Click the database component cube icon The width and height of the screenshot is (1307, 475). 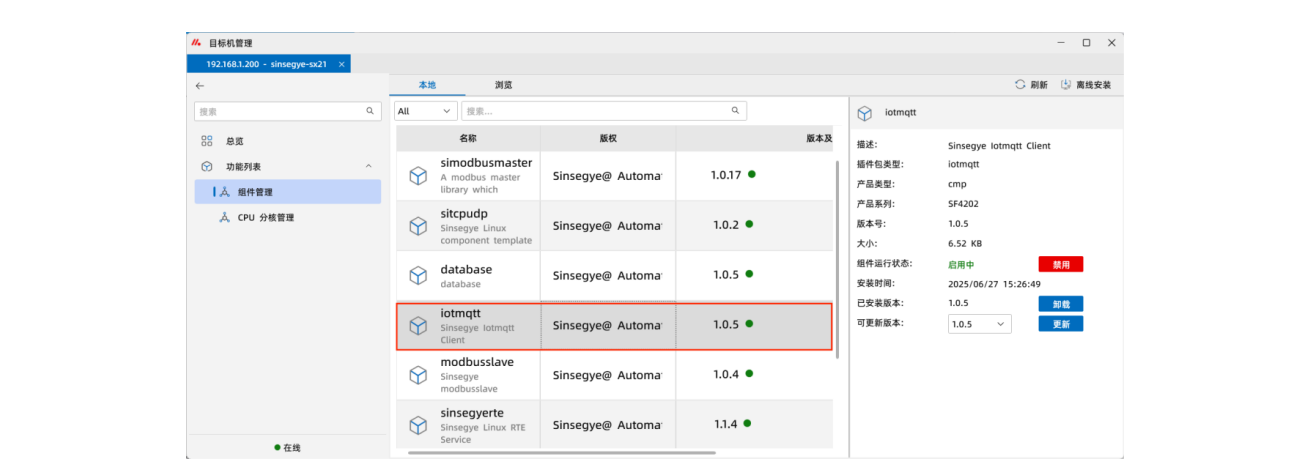(x=418, y=275)
